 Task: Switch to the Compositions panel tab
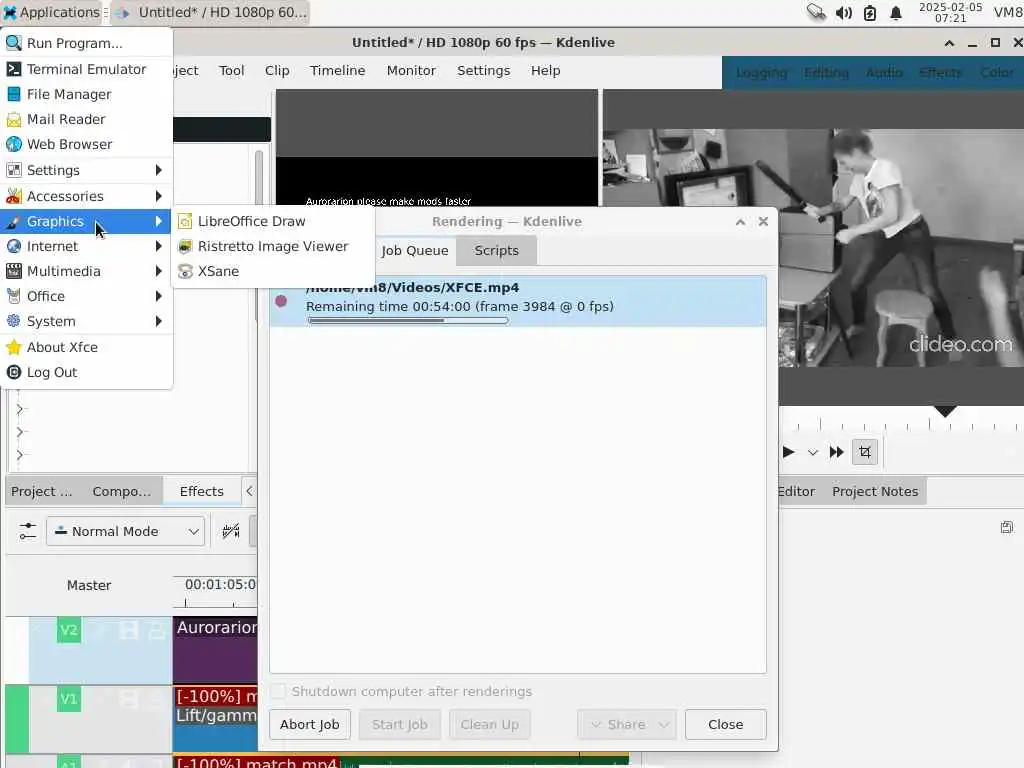point(121,491)
